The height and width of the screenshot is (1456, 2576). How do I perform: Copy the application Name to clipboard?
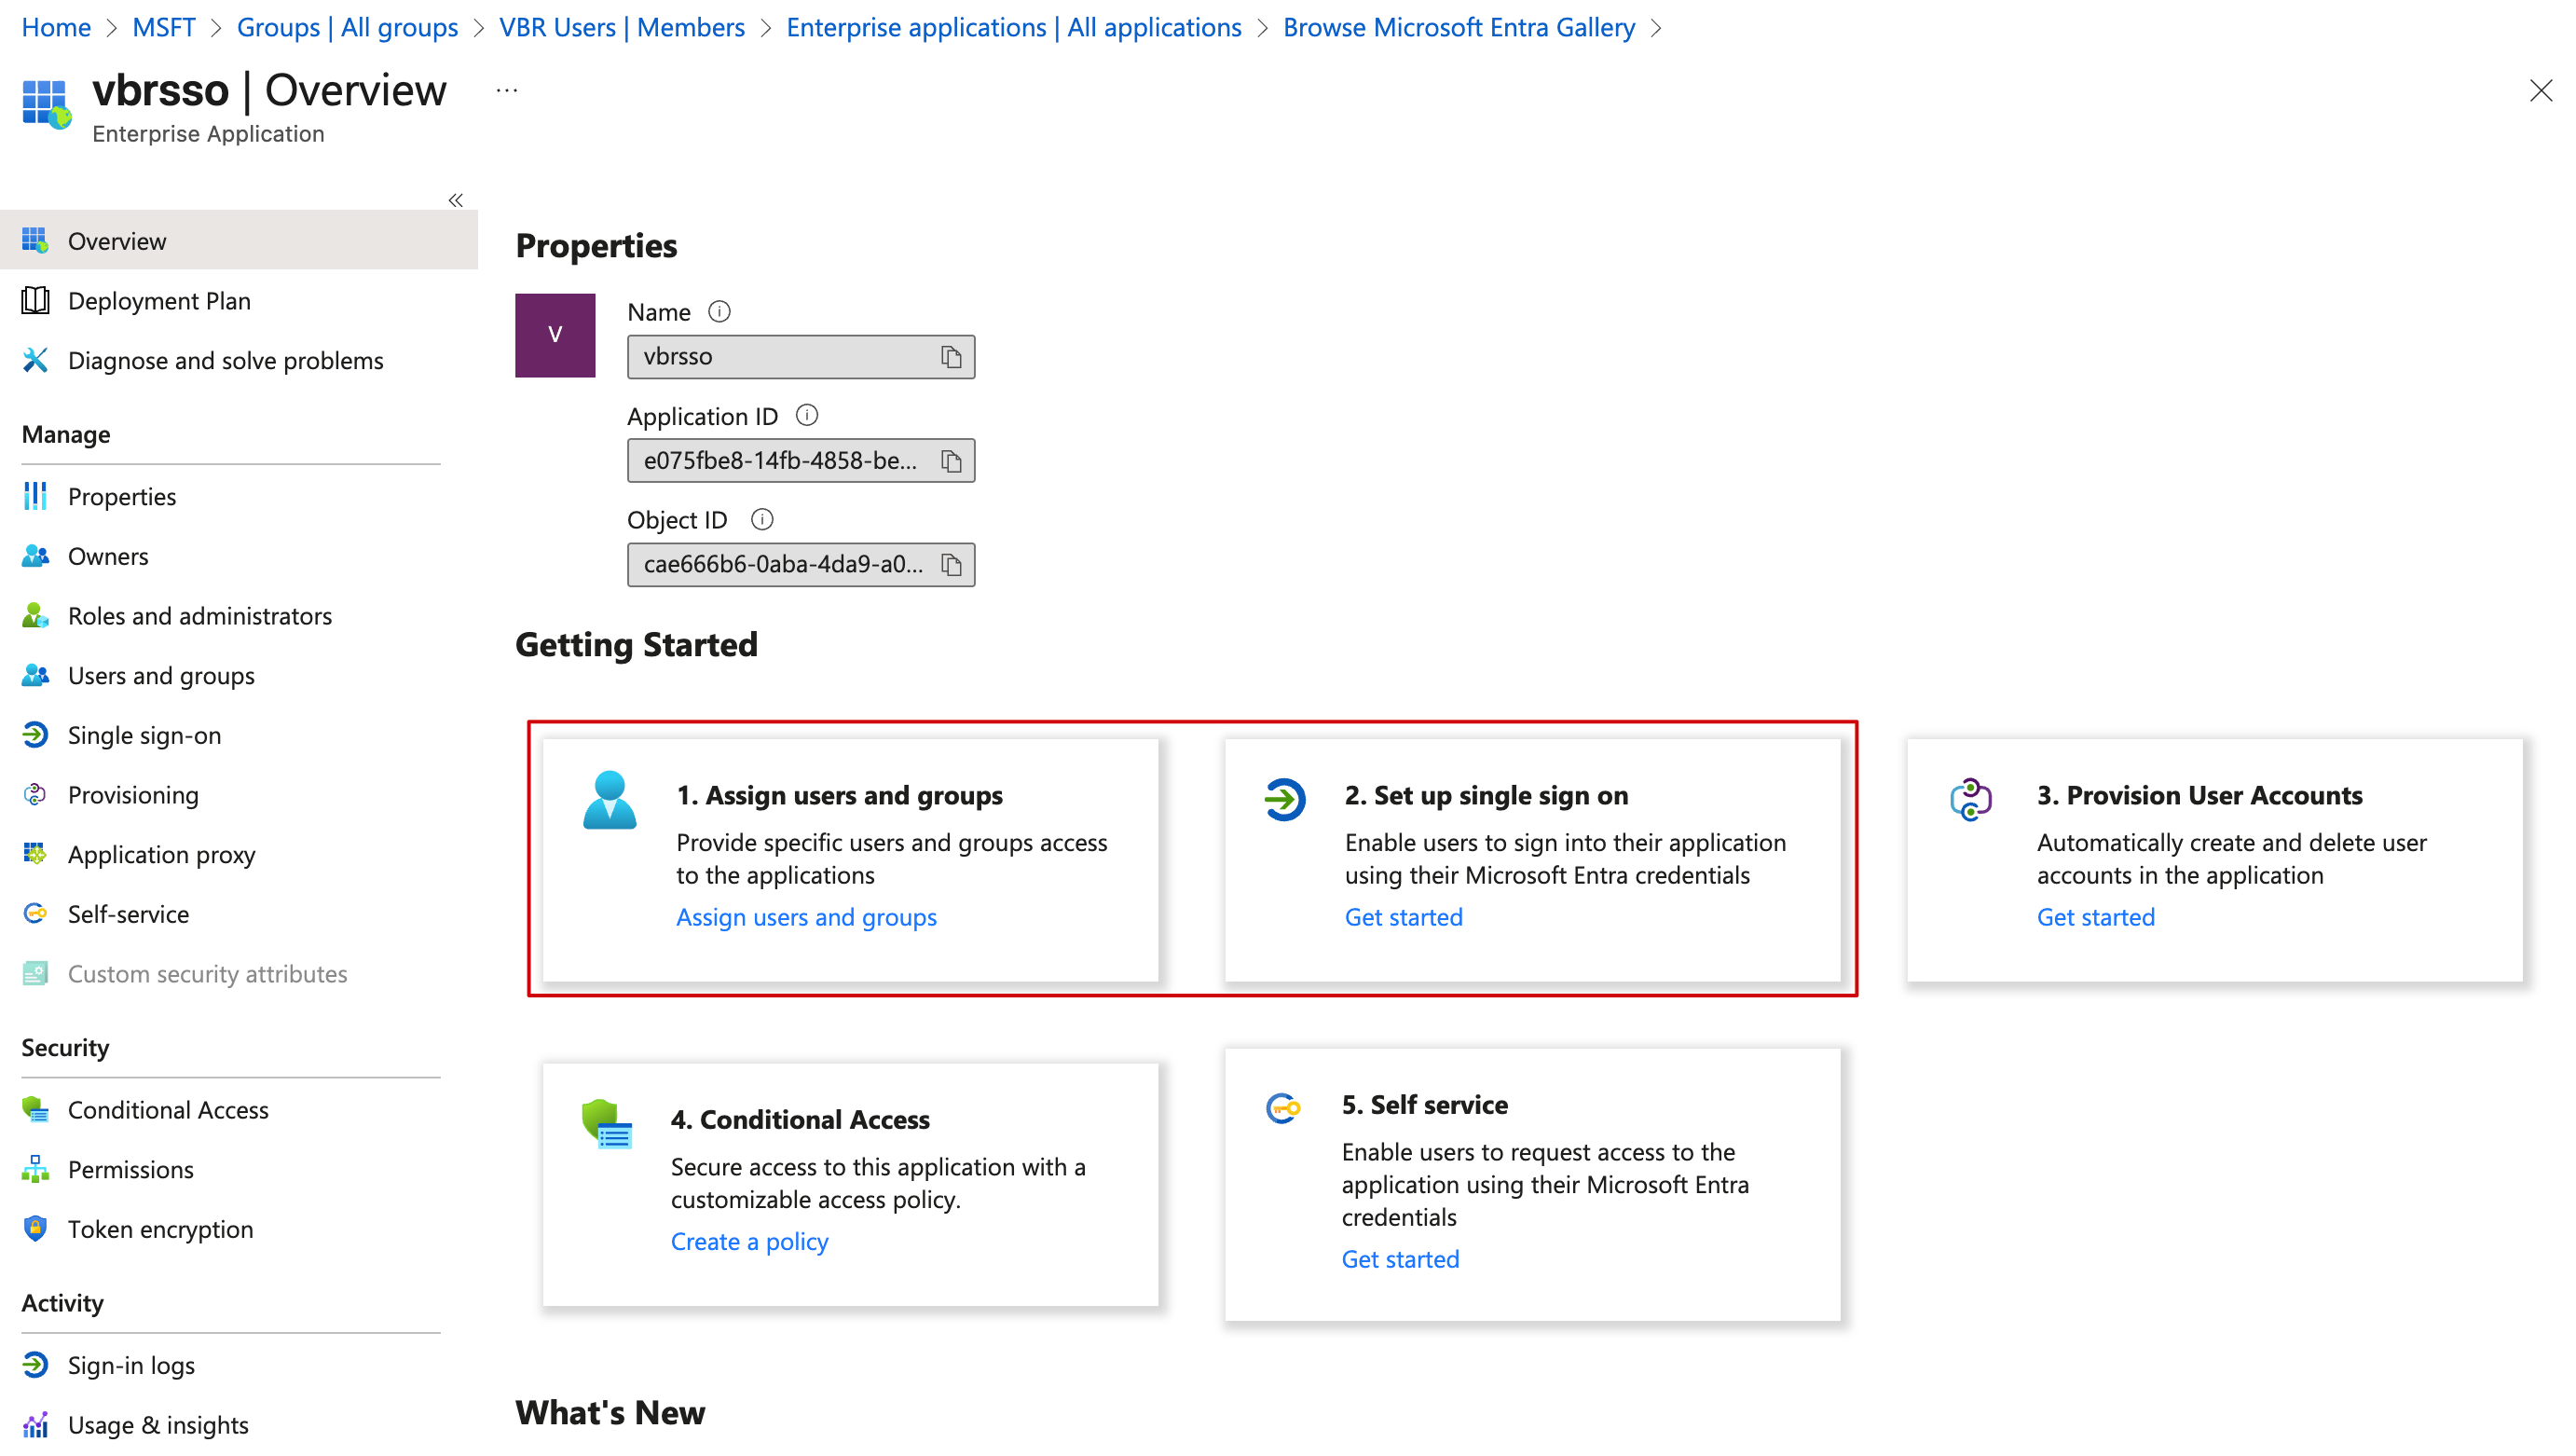click(x=950, y=357)
